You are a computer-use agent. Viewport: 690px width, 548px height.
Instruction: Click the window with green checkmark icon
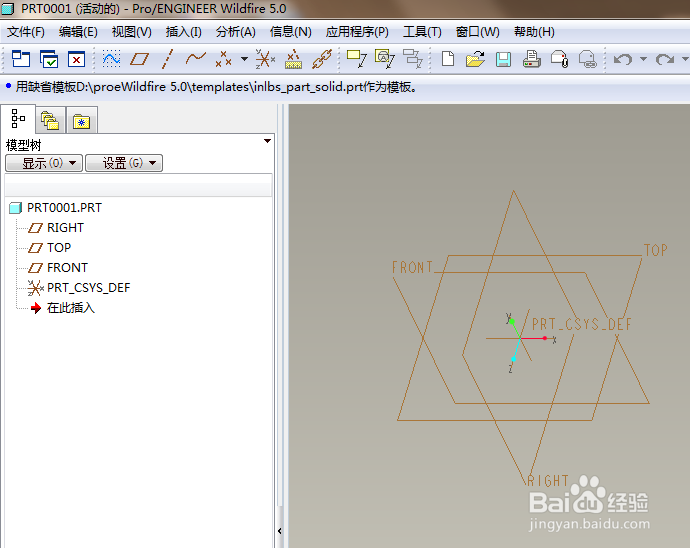[x=49, y=59]
